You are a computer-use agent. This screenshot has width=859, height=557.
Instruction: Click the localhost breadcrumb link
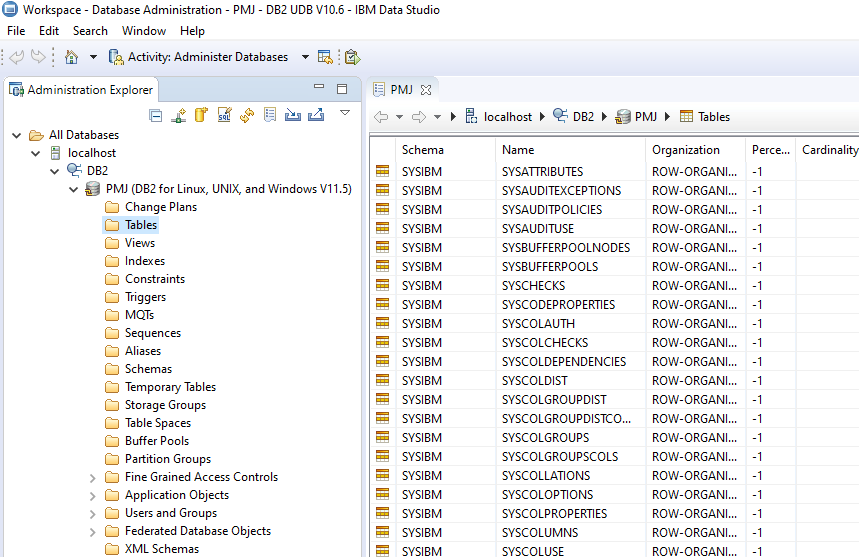pos(508,117)
